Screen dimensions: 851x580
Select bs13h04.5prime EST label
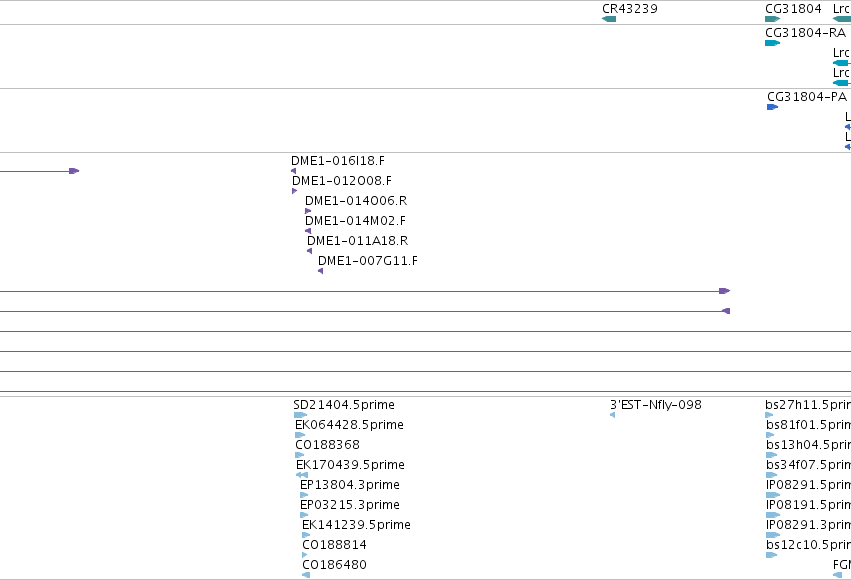click(x=808, y=445)
